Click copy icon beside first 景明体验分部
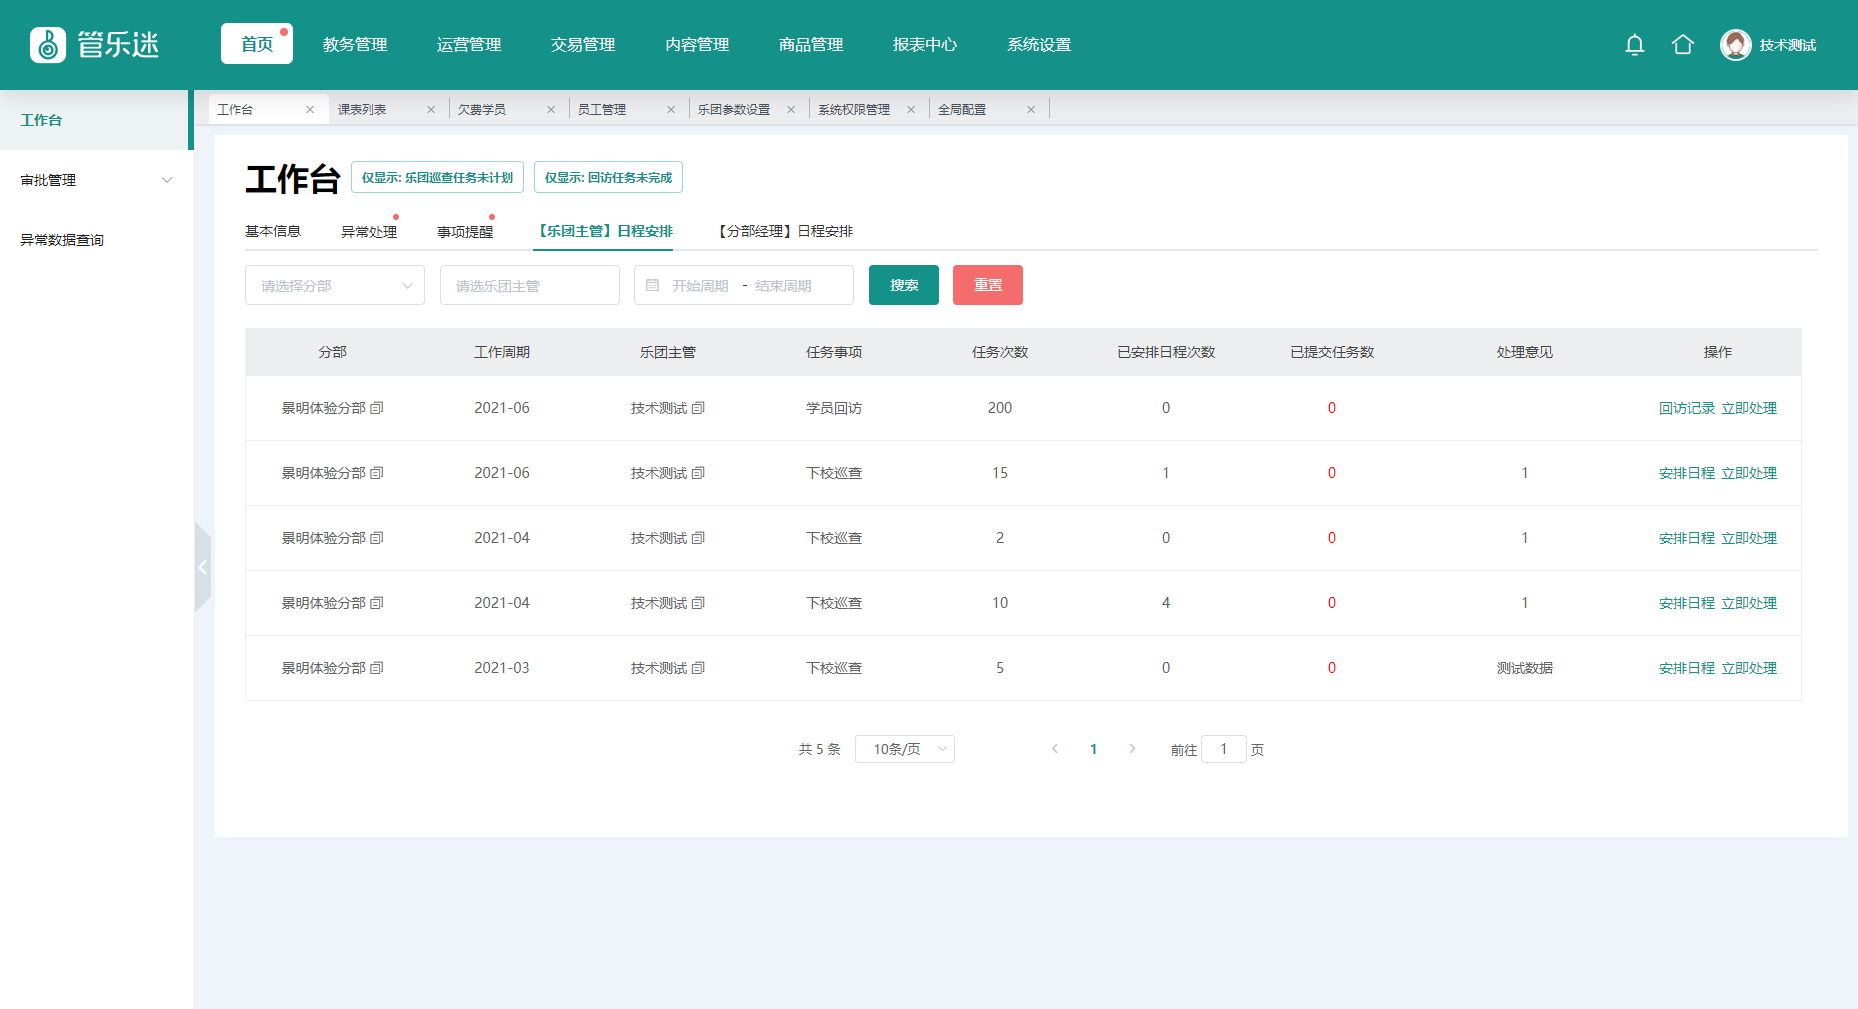This screenshot has width=1858, height=1009. click(x=377, y=408)
